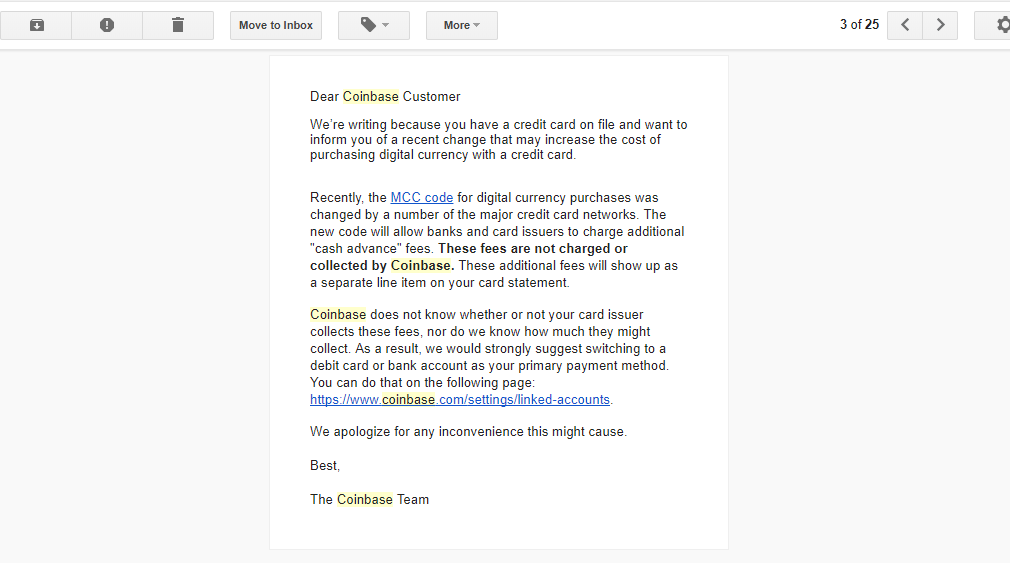The width and height of the screenshot is (1010, 563).
Task: Archive this email with the archive icon
Action: click(37, 25)
